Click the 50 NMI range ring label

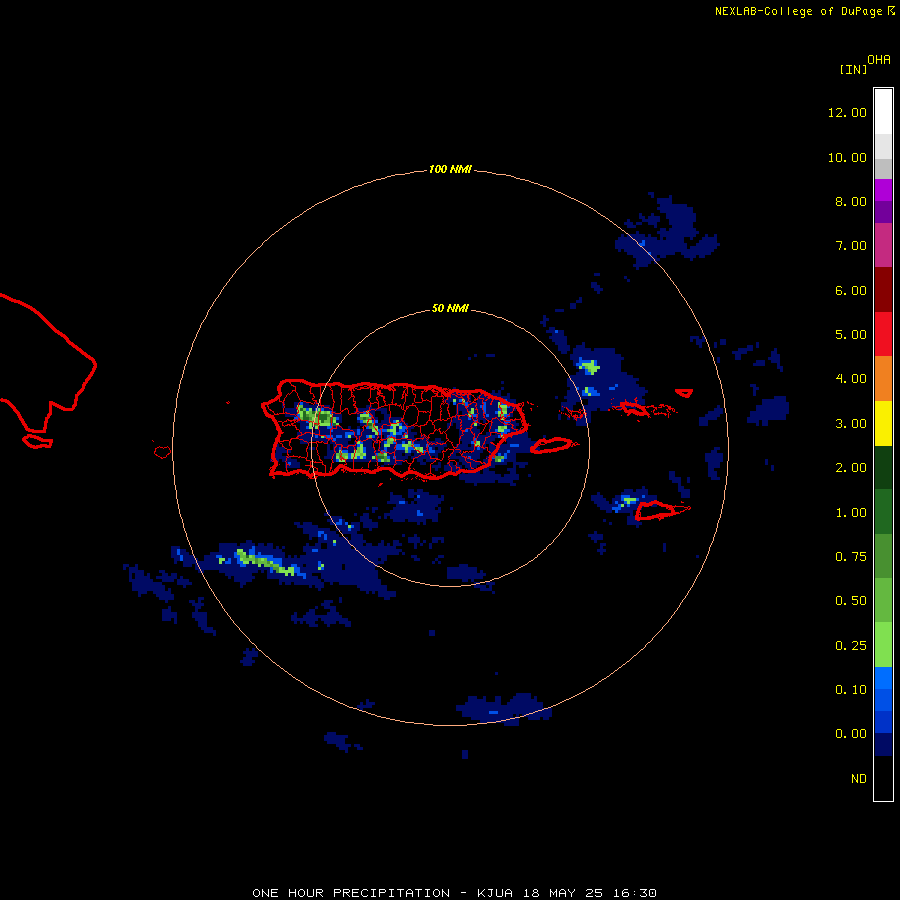(x=450, y=309)
